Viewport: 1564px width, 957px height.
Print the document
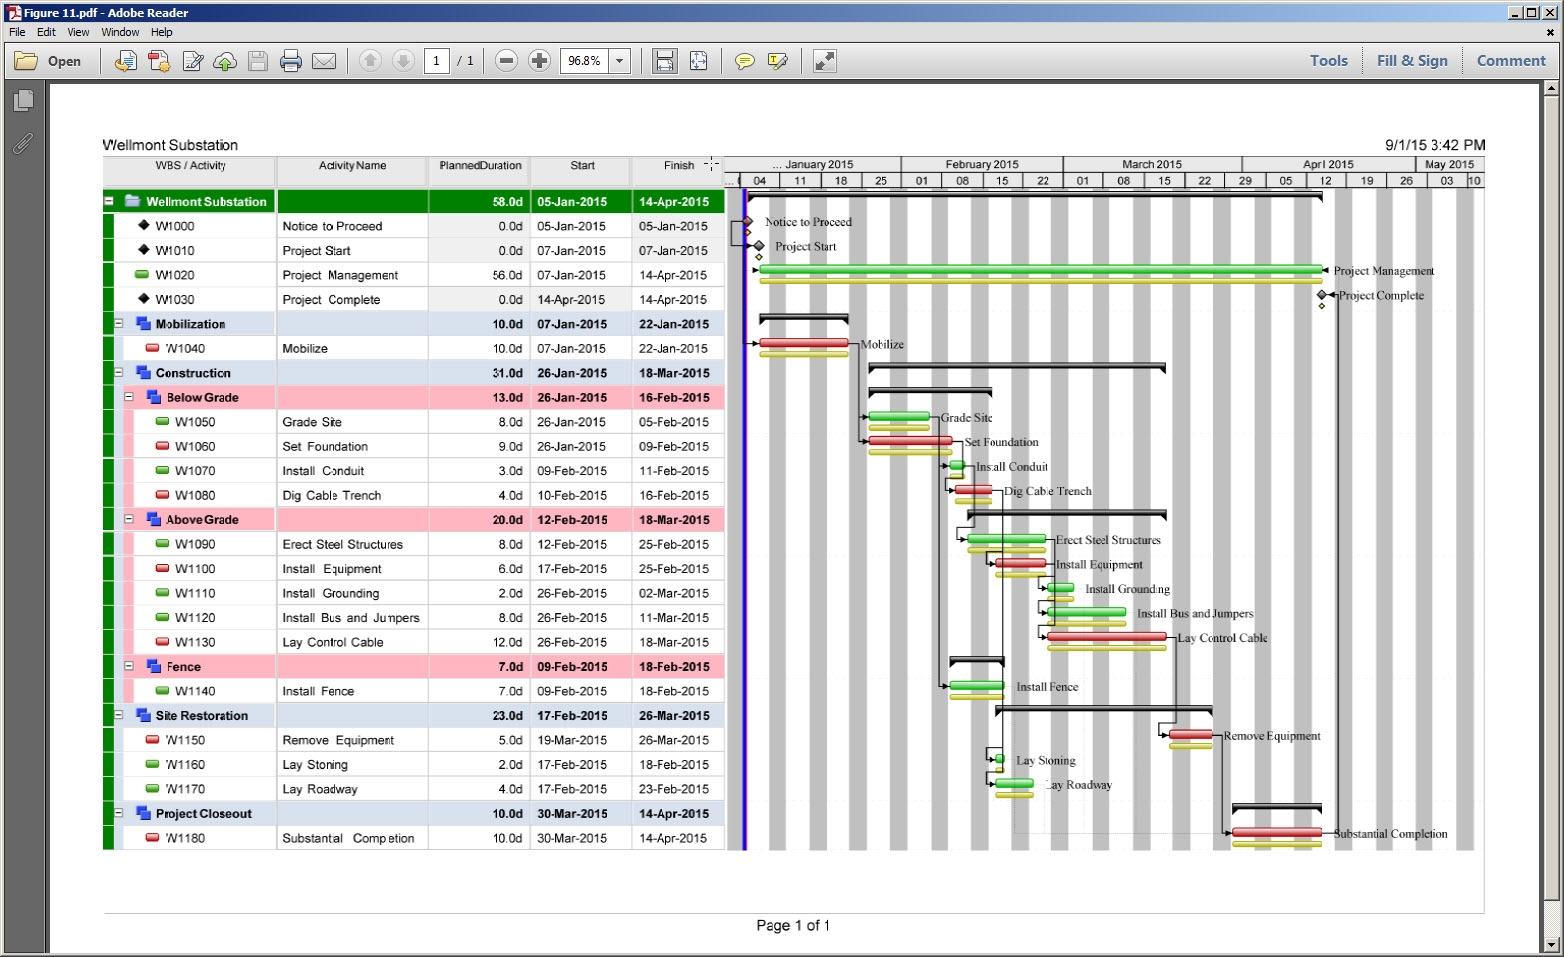tap(290, 61)
